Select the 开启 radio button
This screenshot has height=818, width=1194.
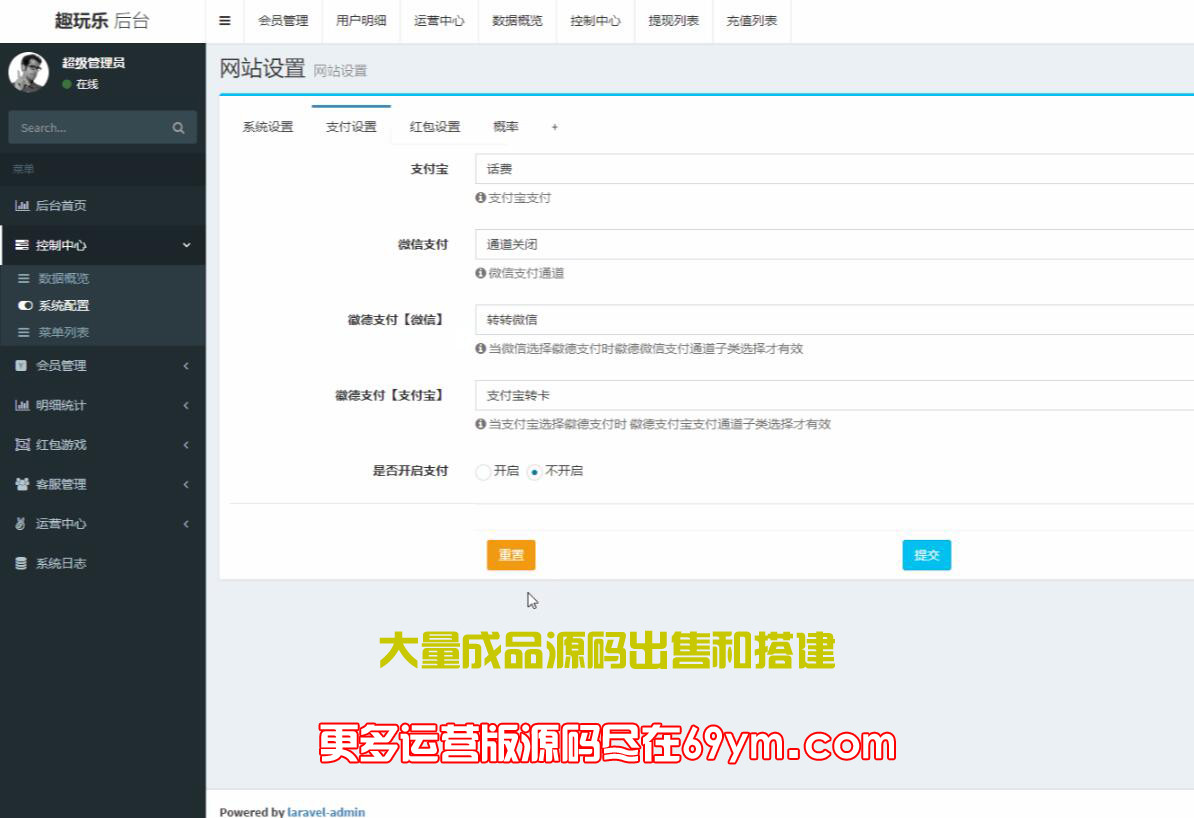483,472
